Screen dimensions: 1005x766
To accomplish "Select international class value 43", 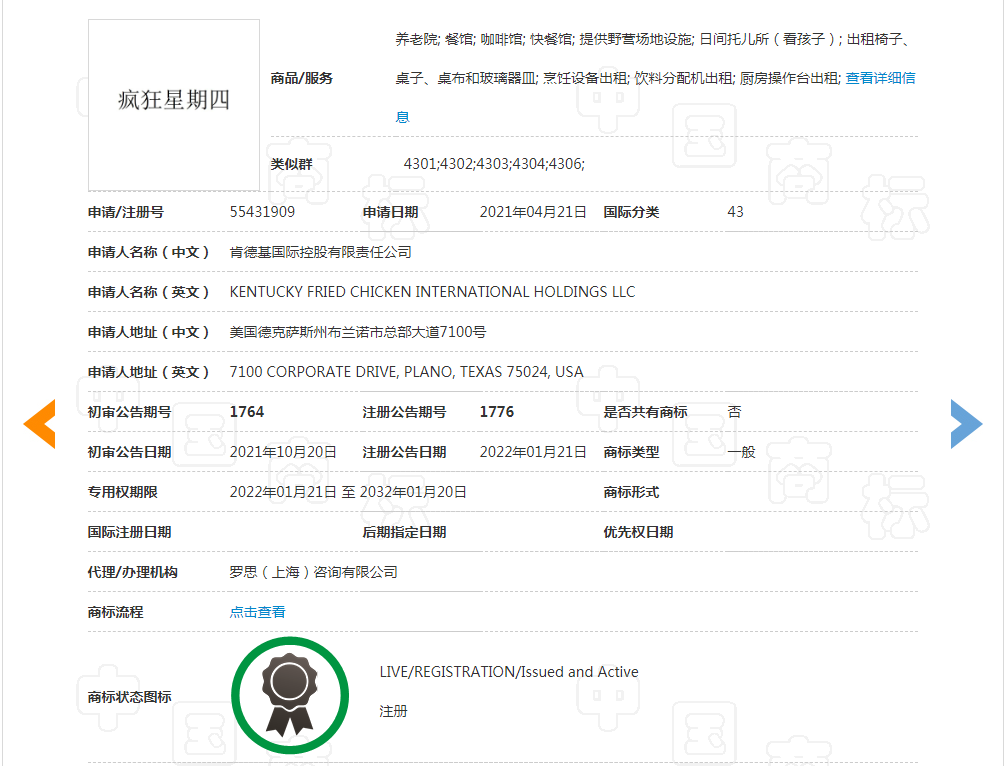I will coord(735,212).
